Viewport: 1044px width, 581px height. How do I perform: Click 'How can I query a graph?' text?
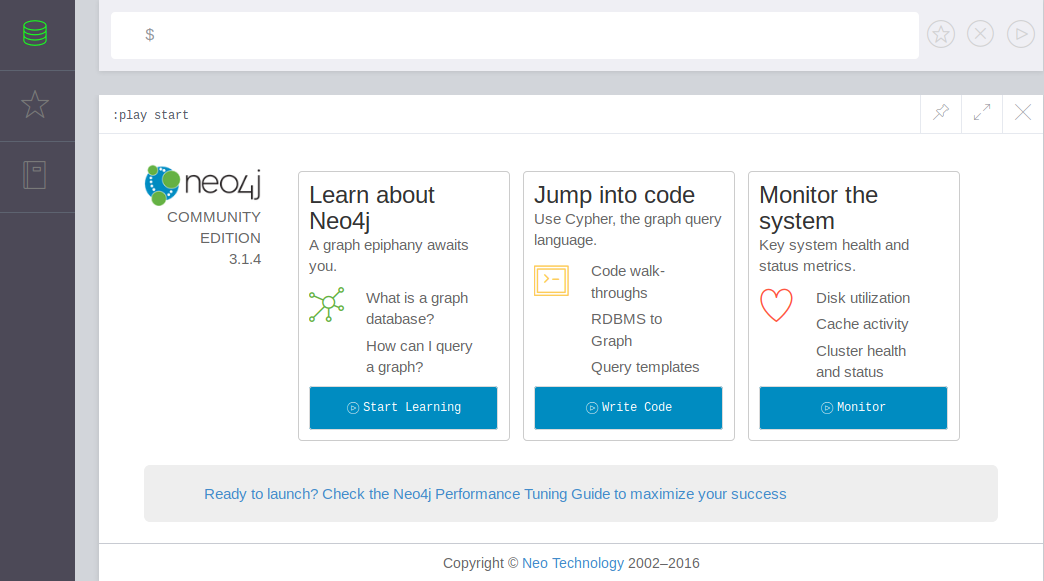click(419, 356)
